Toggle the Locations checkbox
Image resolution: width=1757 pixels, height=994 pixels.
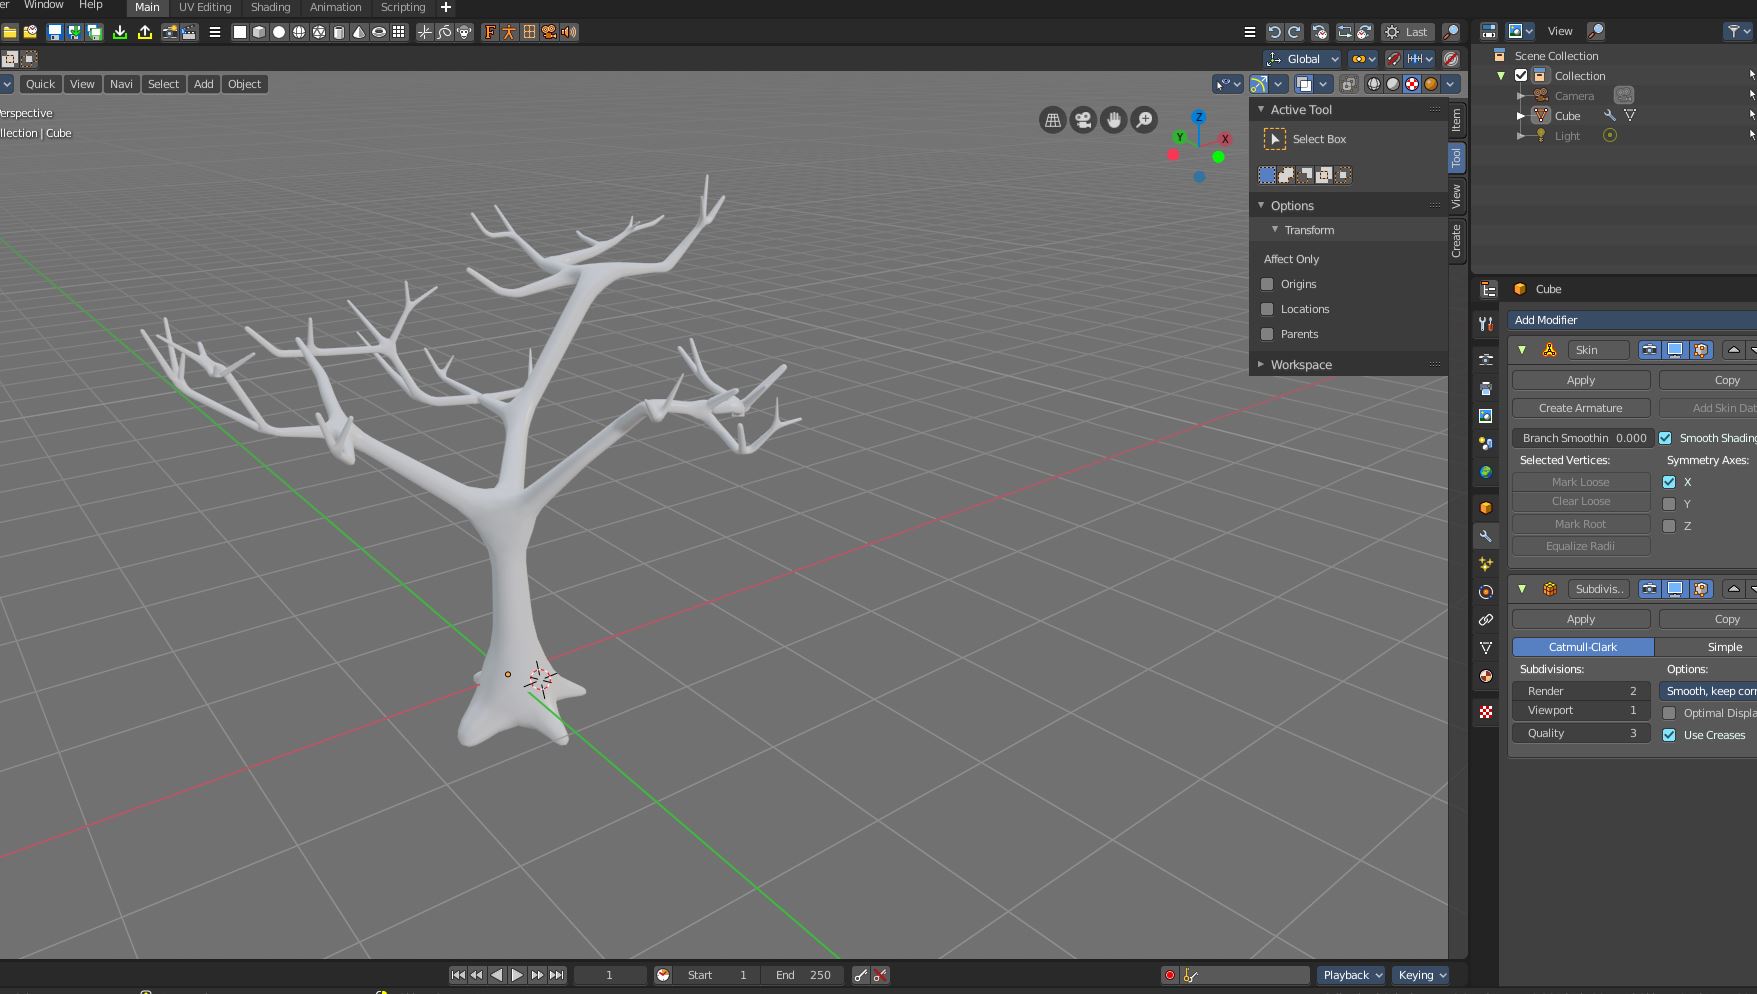point(1267,309)
